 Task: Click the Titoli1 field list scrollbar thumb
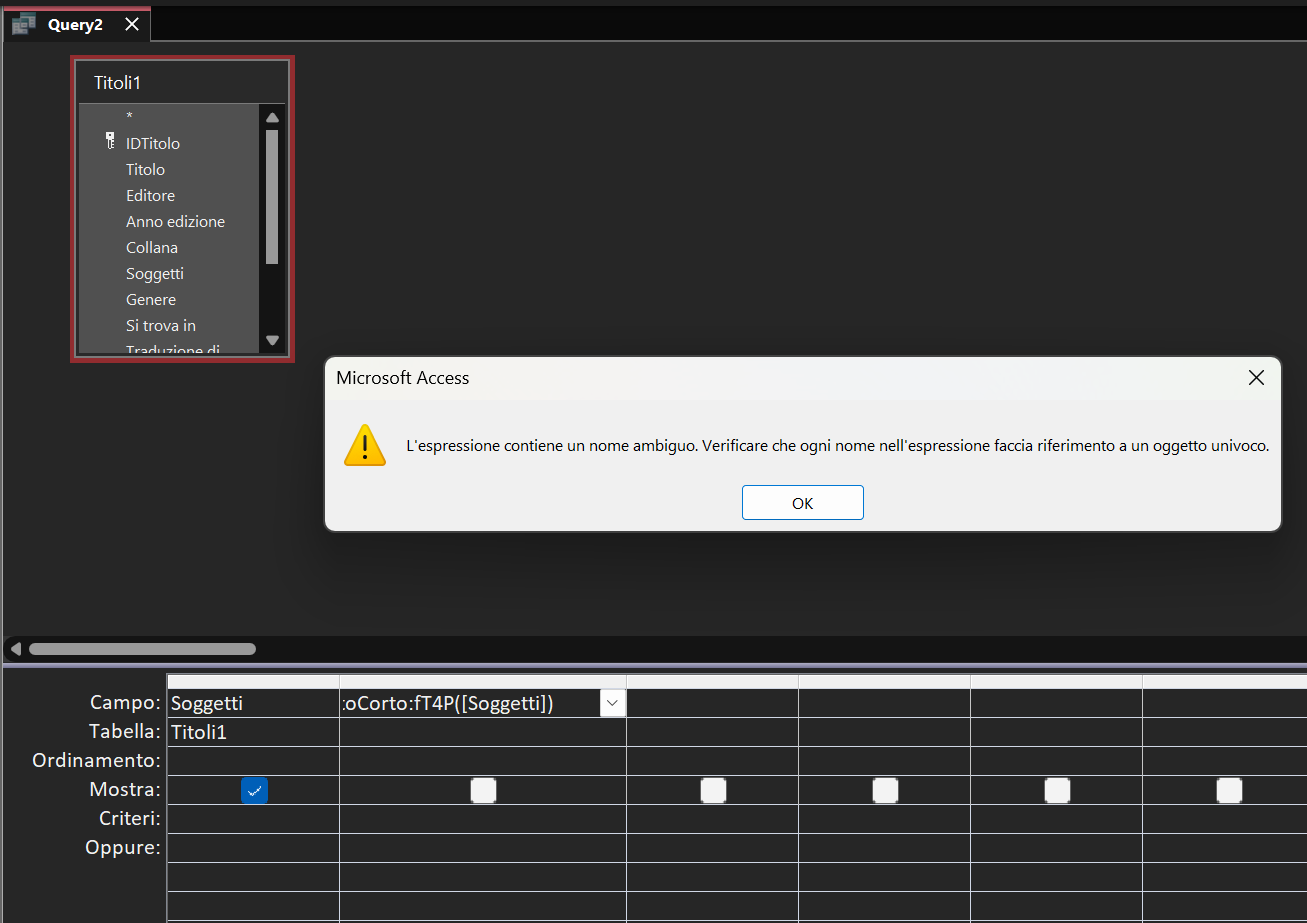click(272, 196)
